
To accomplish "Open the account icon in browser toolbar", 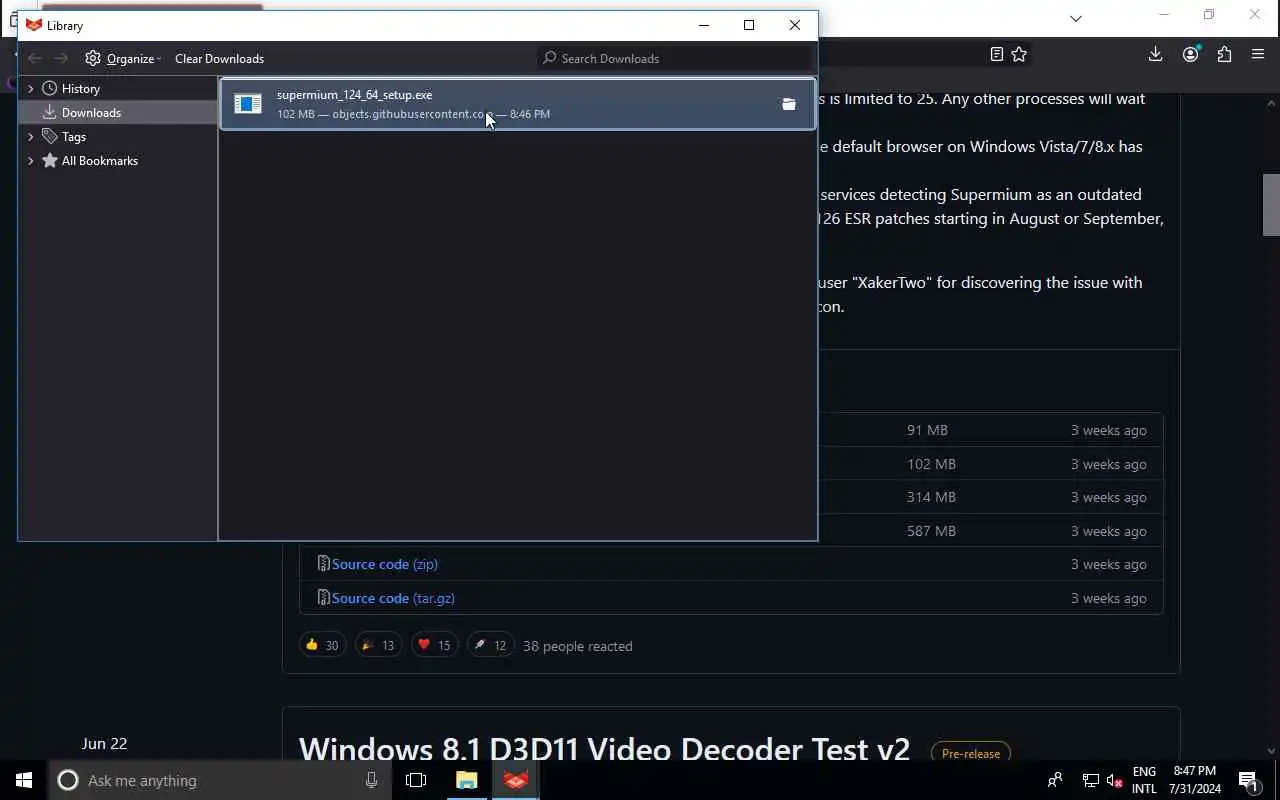I will (1190, 55).
